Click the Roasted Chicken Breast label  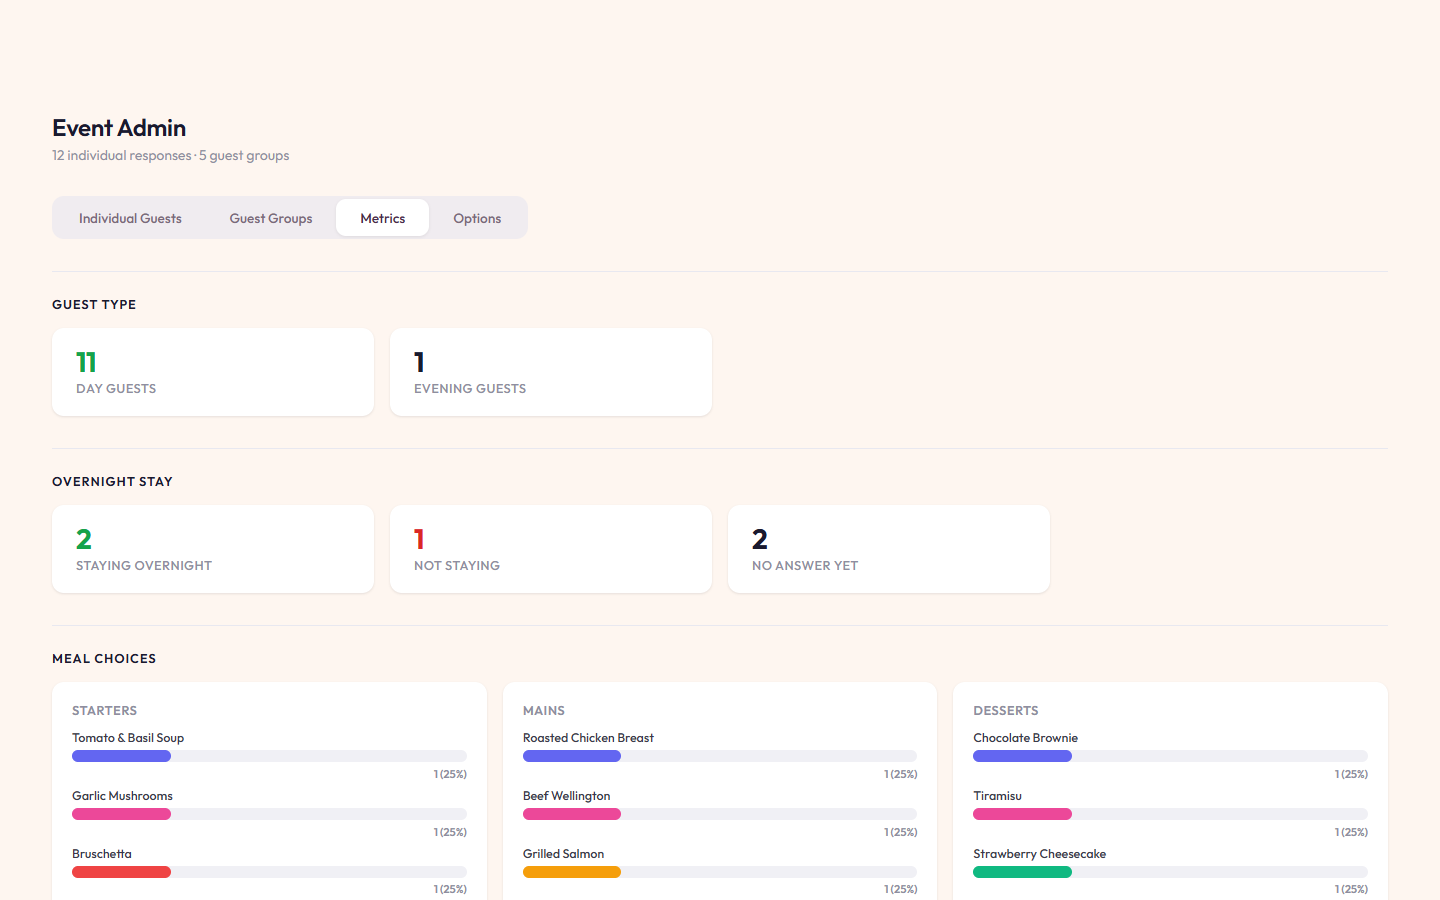point(588,738)
